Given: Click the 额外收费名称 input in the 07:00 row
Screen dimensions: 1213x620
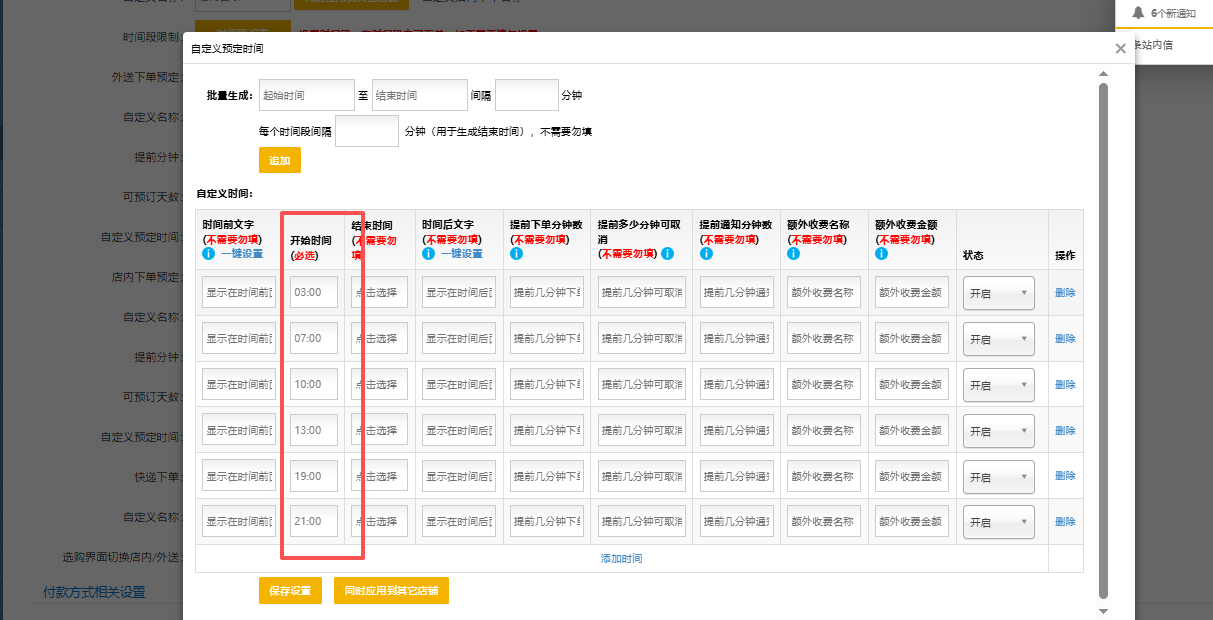Looking at the screenshot, I should click(x=824, y=339).
